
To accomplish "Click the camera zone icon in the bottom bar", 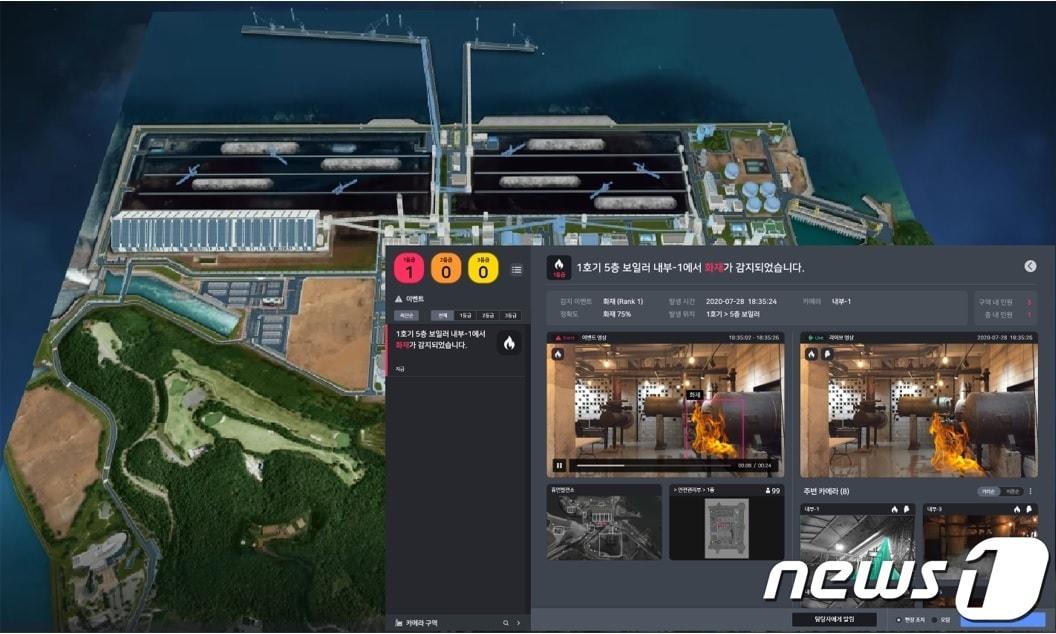I will pyautogui.click(x=399, y=623).
